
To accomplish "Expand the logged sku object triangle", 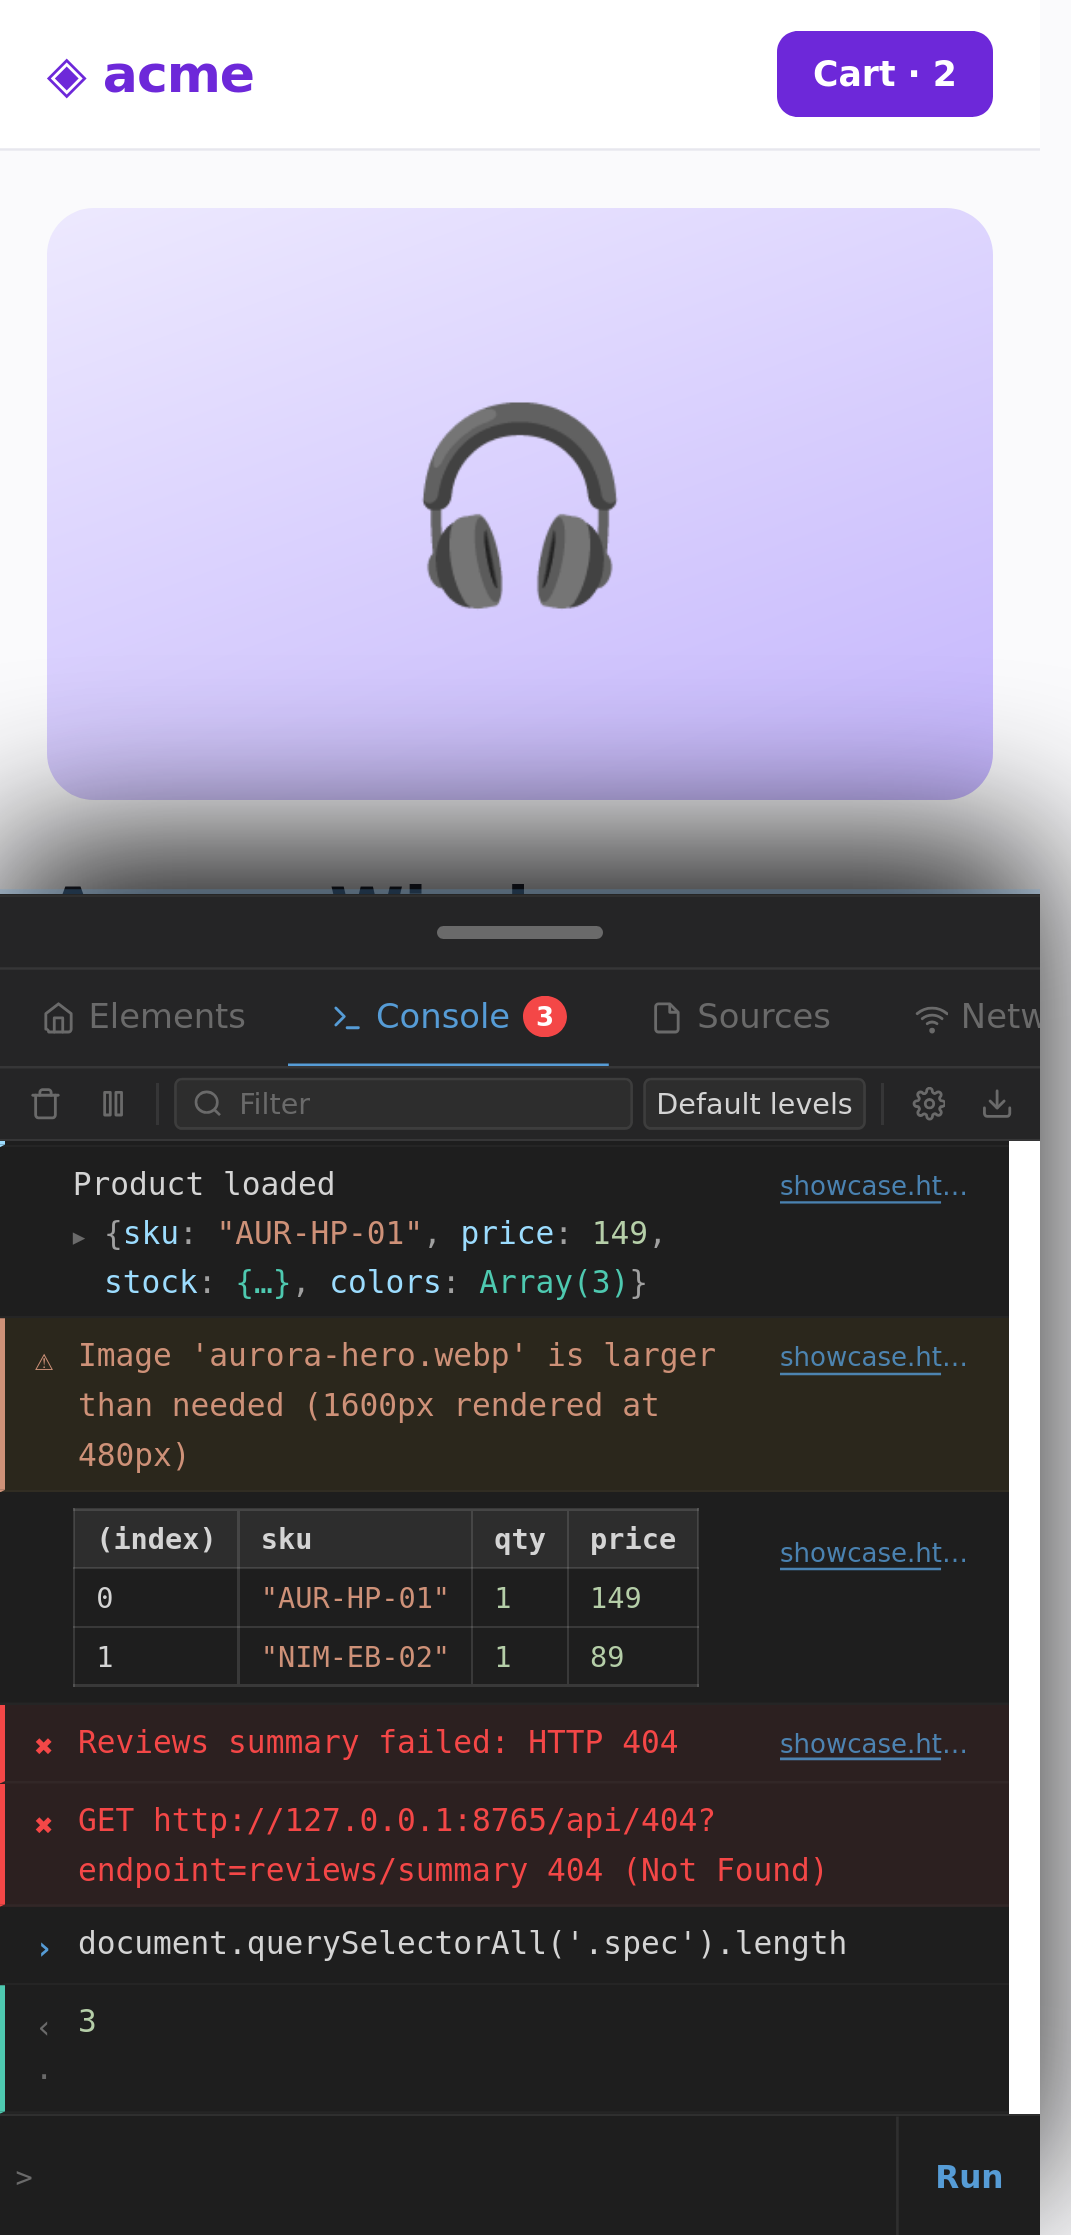I will (79, 1237).
